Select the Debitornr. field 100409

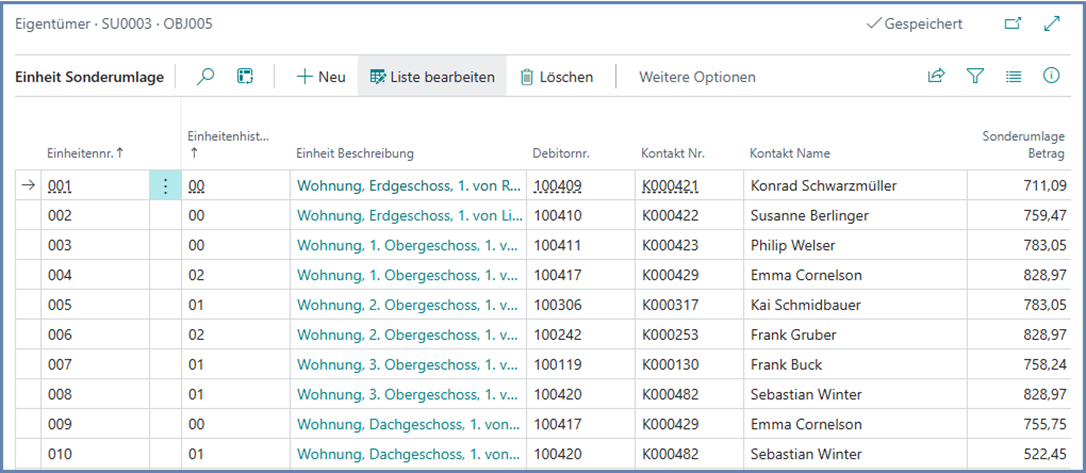[x=557, y=186]
